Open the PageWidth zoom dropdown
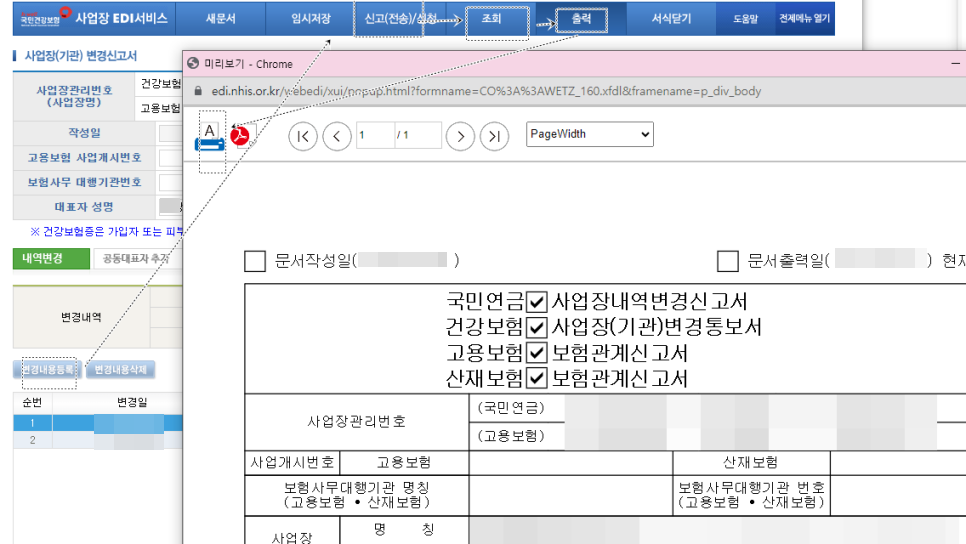The width and height of the screenshot is (966, 544). click(590, 134)
